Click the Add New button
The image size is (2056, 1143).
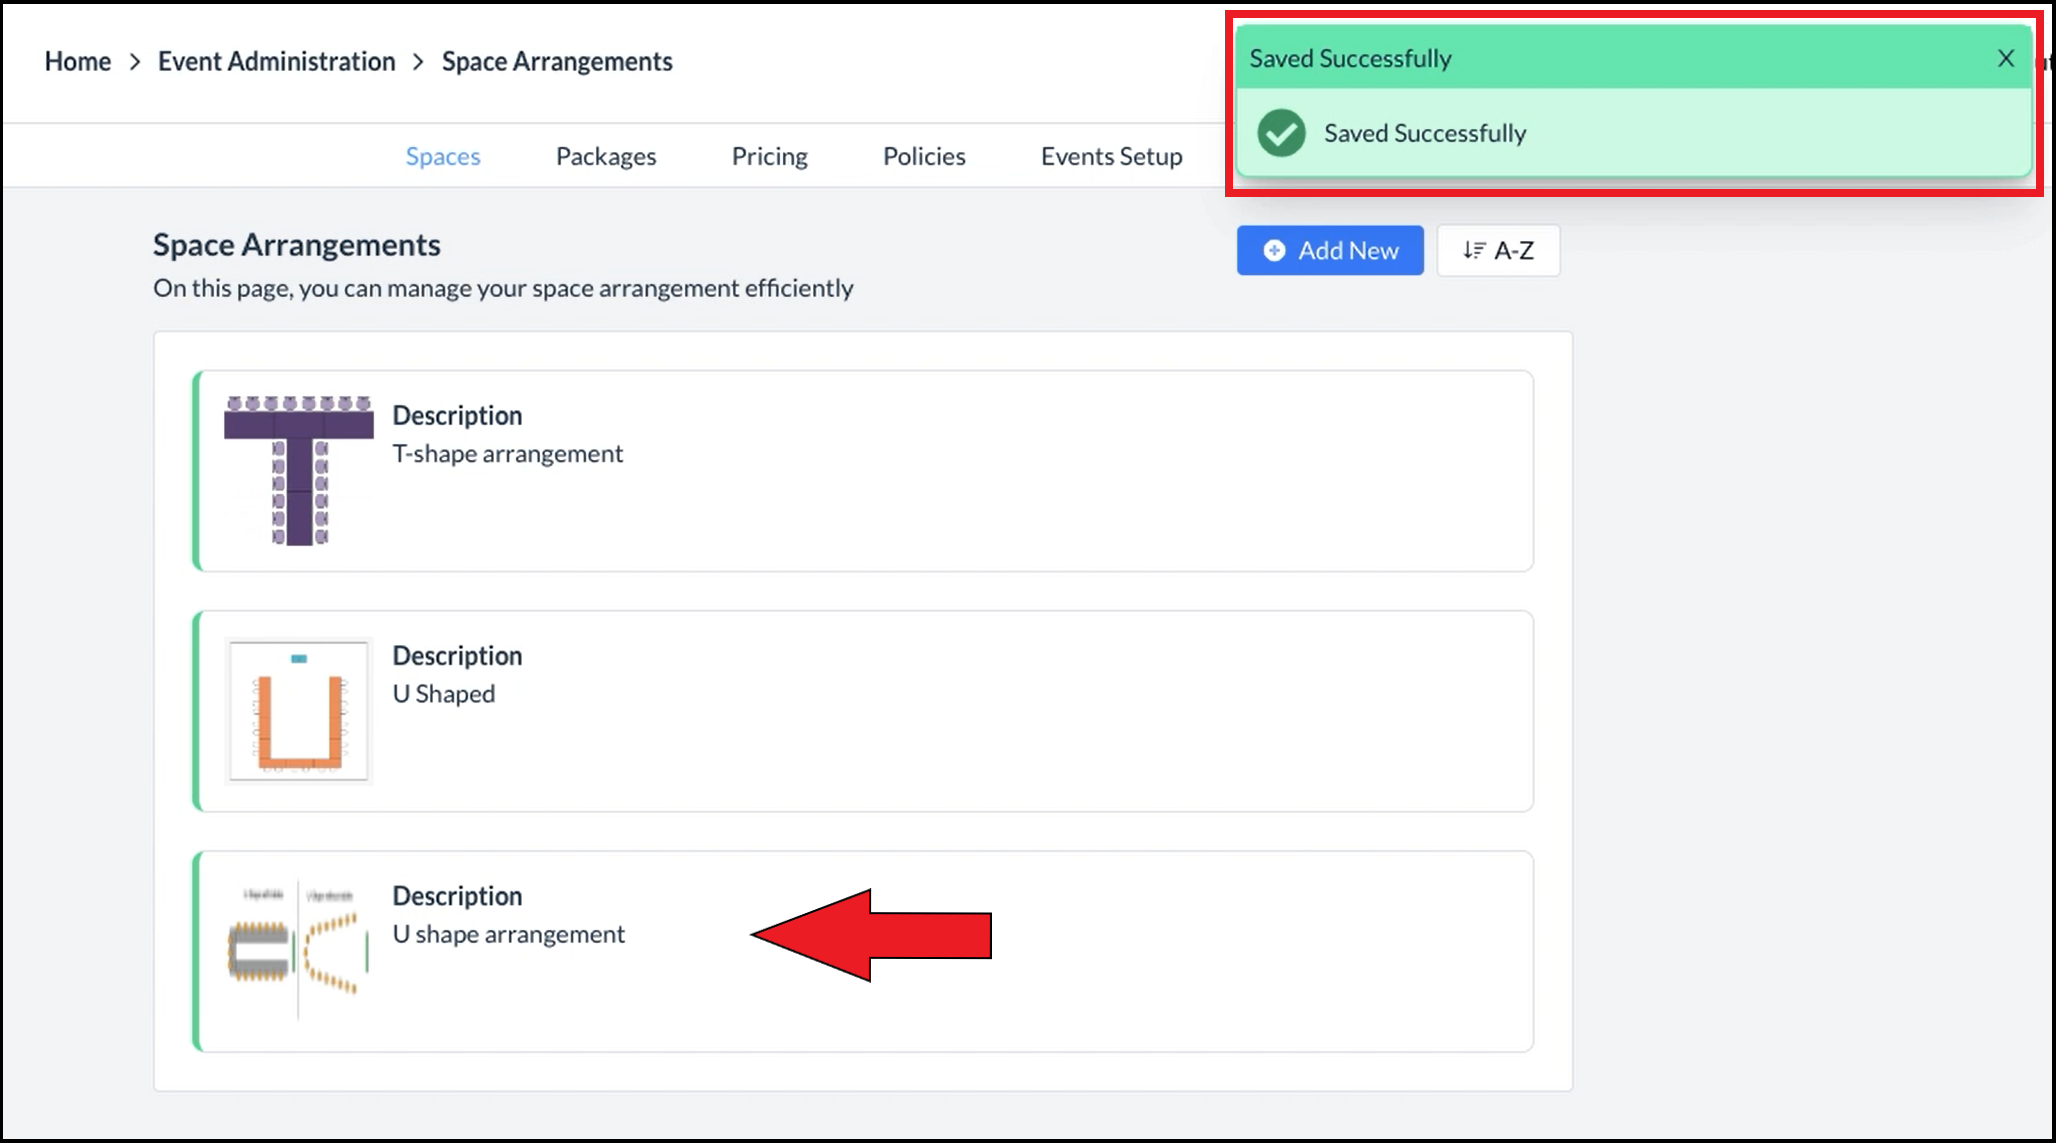(1330, 249)
